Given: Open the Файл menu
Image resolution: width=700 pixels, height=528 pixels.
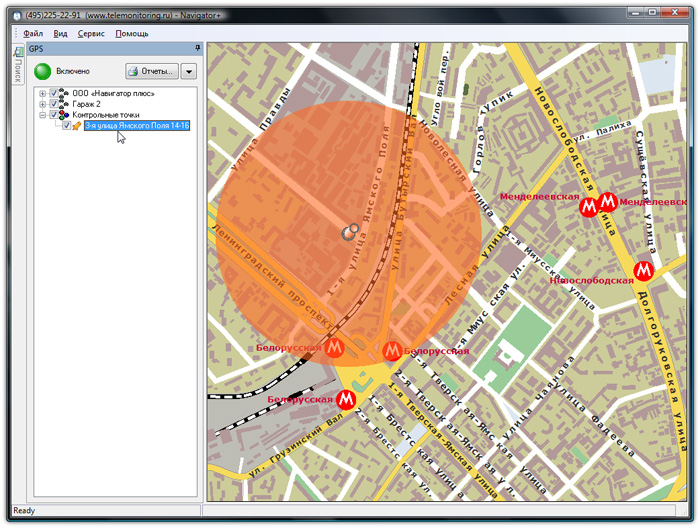Looking at the screenshot, I should coord(32,33).
